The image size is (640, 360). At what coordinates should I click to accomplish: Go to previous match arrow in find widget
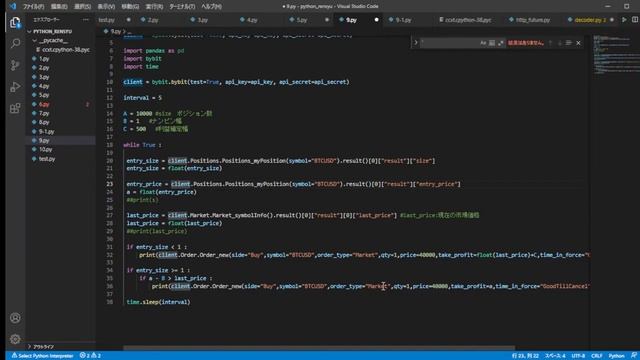tap(551, 43)
